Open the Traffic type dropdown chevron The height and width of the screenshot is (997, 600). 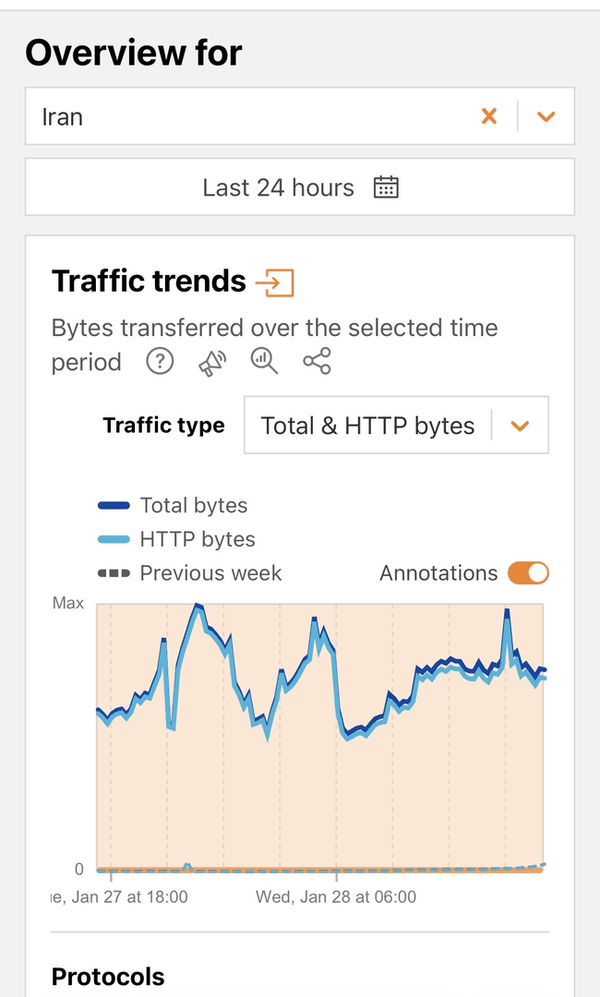tap(519, 426)
